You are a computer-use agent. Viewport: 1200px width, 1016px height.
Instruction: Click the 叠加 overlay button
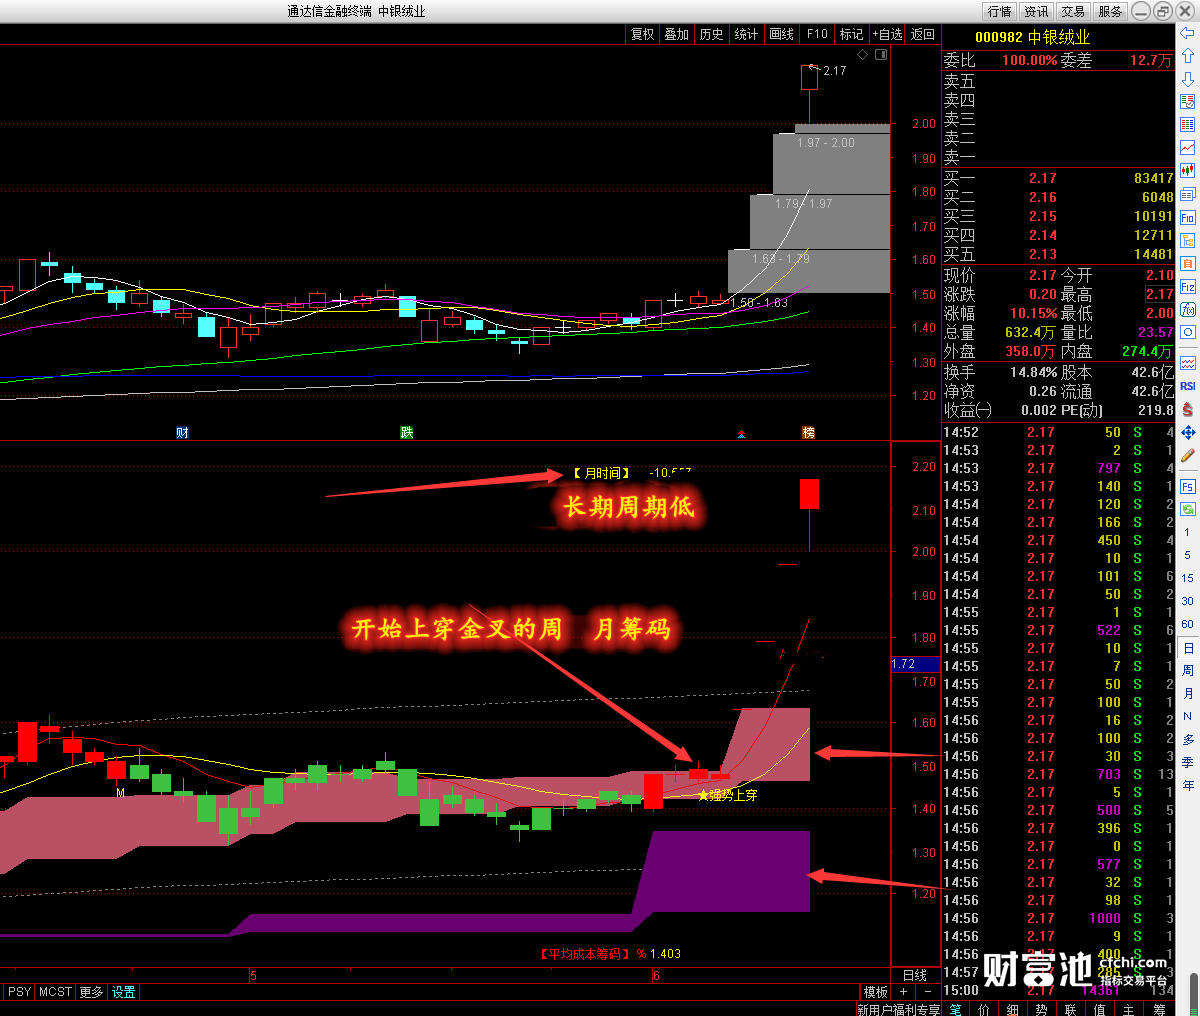[x=677, y=34]
